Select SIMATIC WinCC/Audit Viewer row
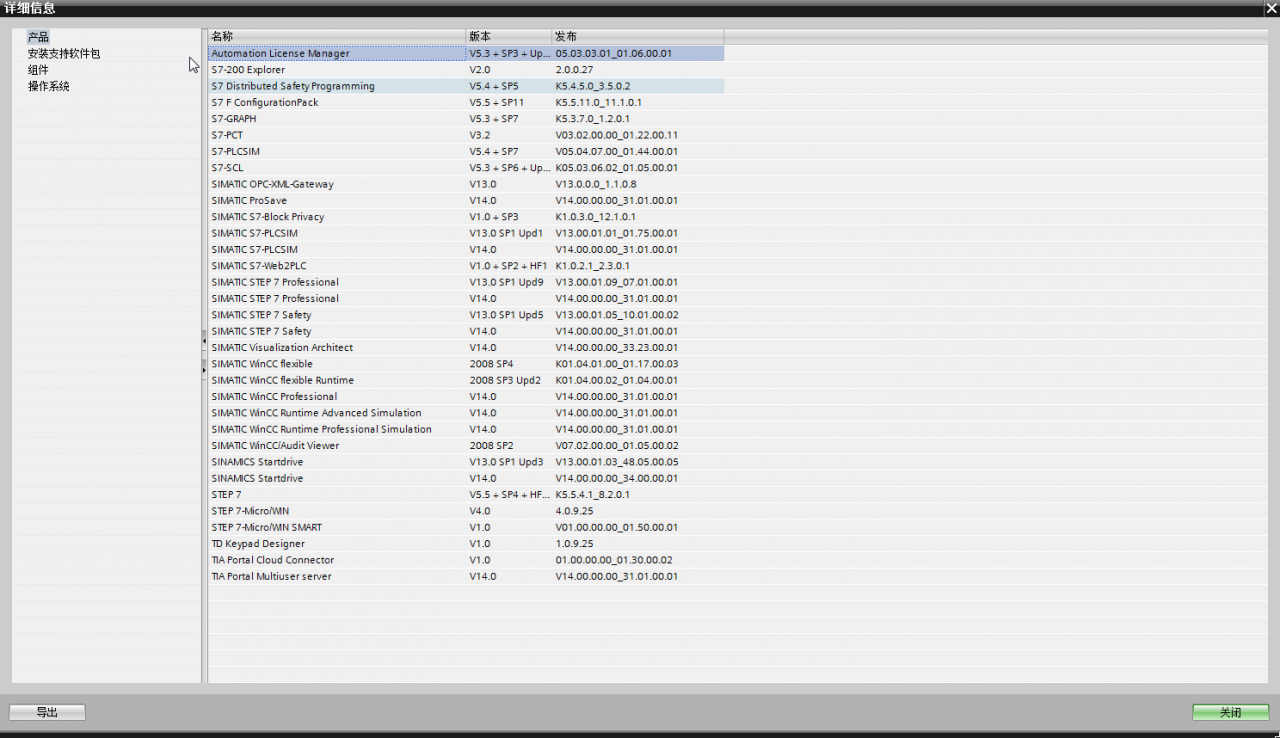The width and height of the screenshot is (1280, 738). click(x=466, y=445)
